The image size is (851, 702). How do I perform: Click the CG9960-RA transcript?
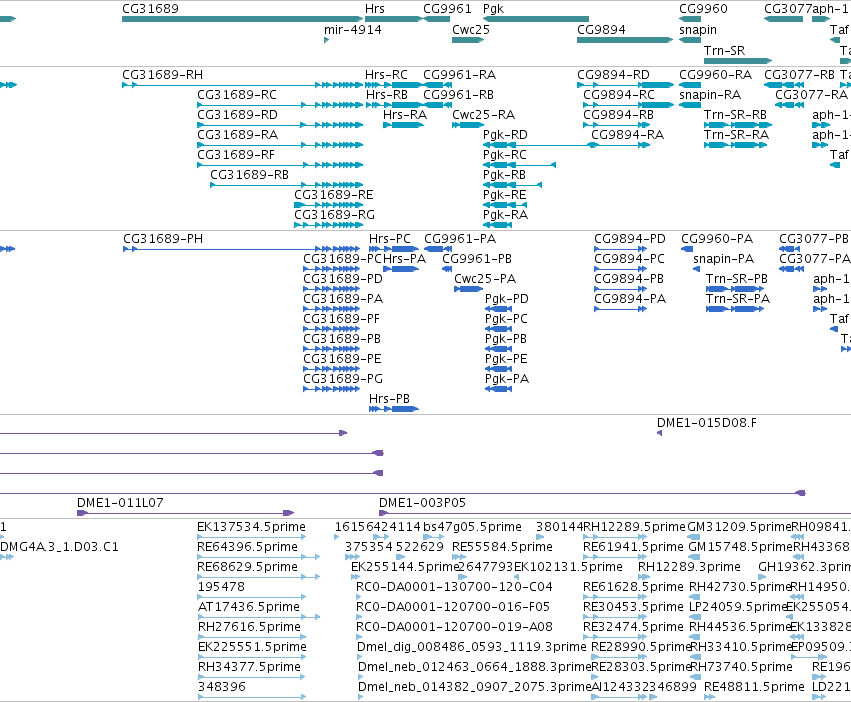690,85
